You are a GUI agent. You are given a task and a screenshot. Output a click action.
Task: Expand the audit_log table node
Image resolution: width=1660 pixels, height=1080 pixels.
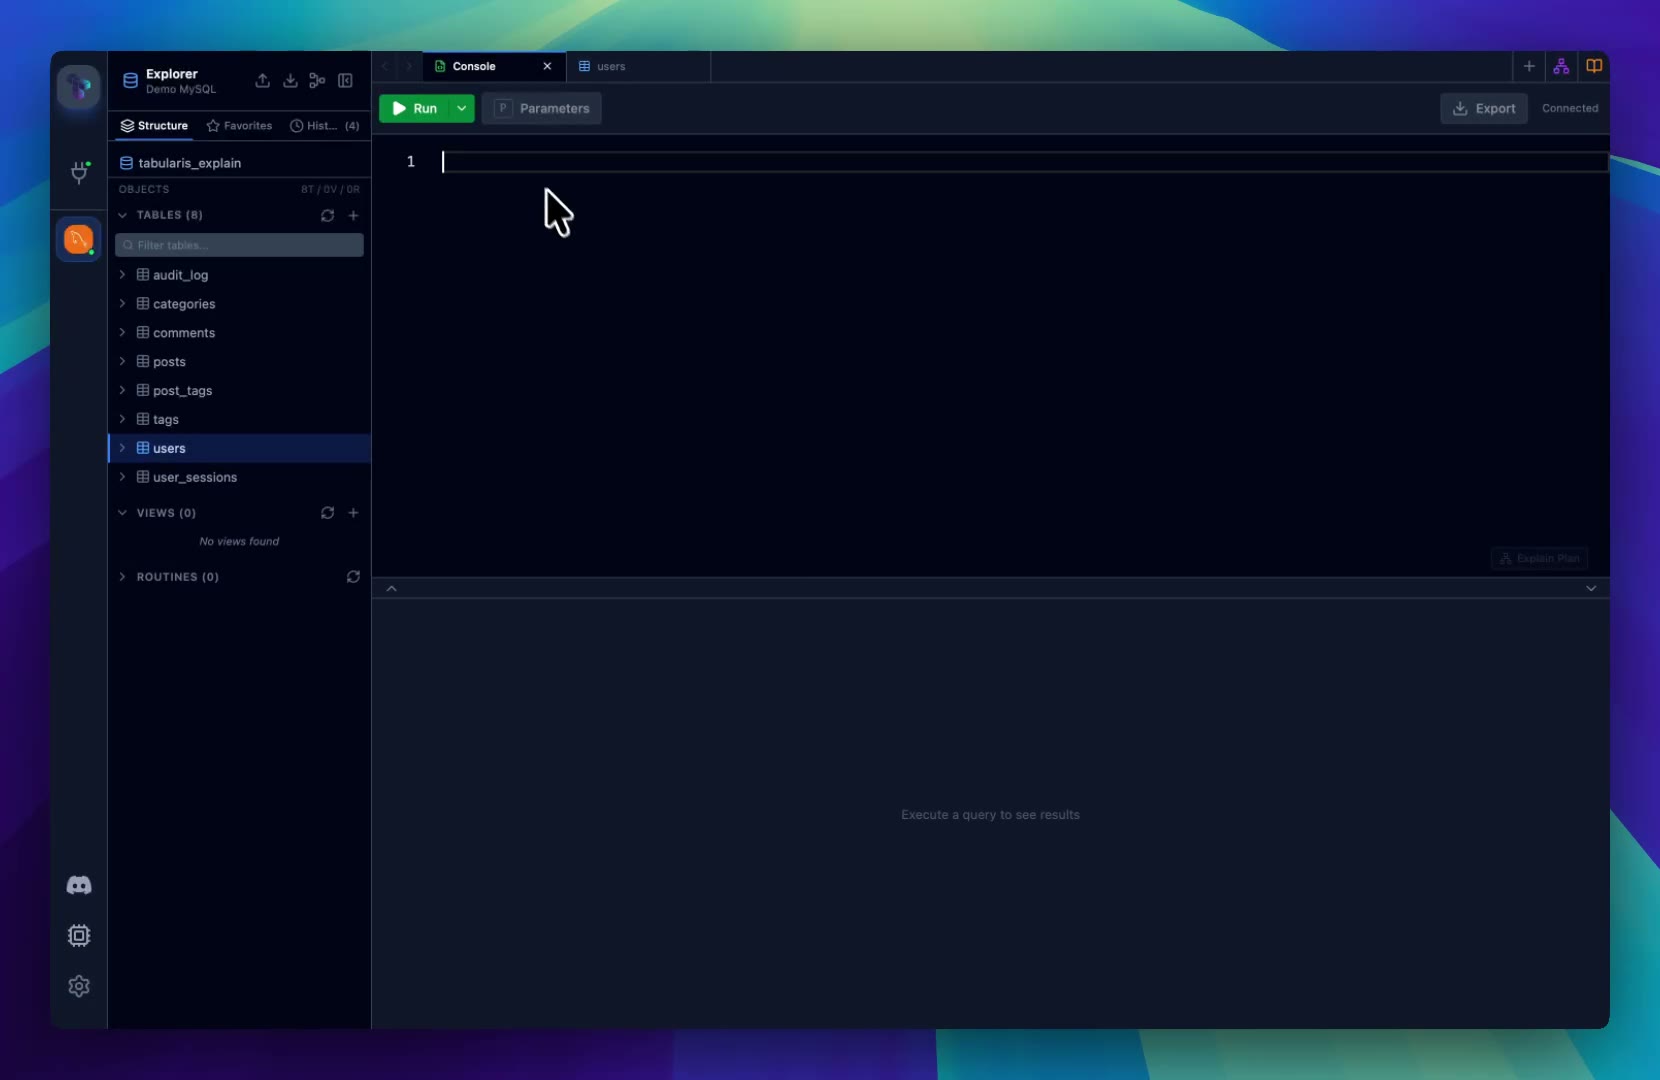coord(123,275)
